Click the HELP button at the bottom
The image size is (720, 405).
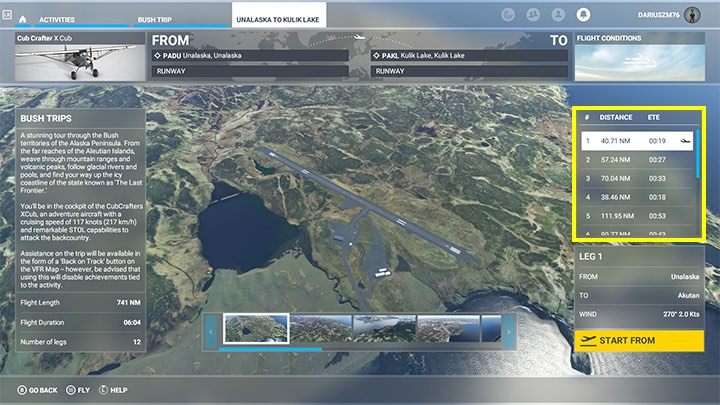coord(113,390)
